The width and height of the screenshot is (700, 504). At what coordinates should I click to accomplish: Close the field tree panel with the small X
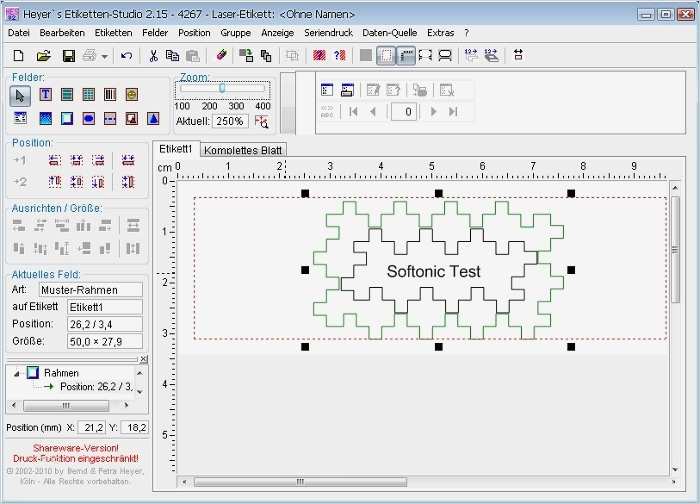tap(143, 359)
